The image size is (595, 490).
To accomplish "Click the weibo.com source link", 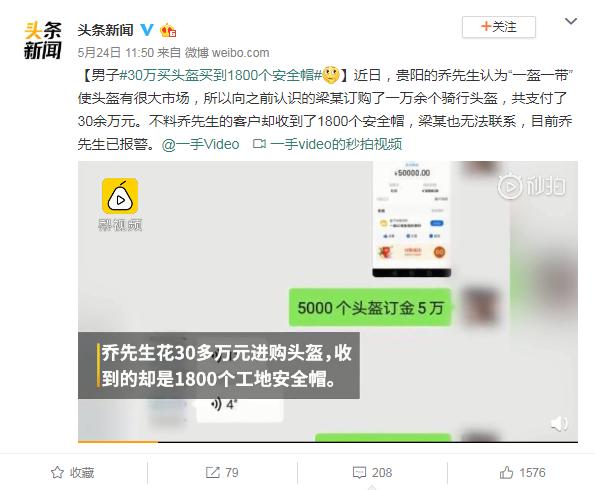I will coord(241,53).
